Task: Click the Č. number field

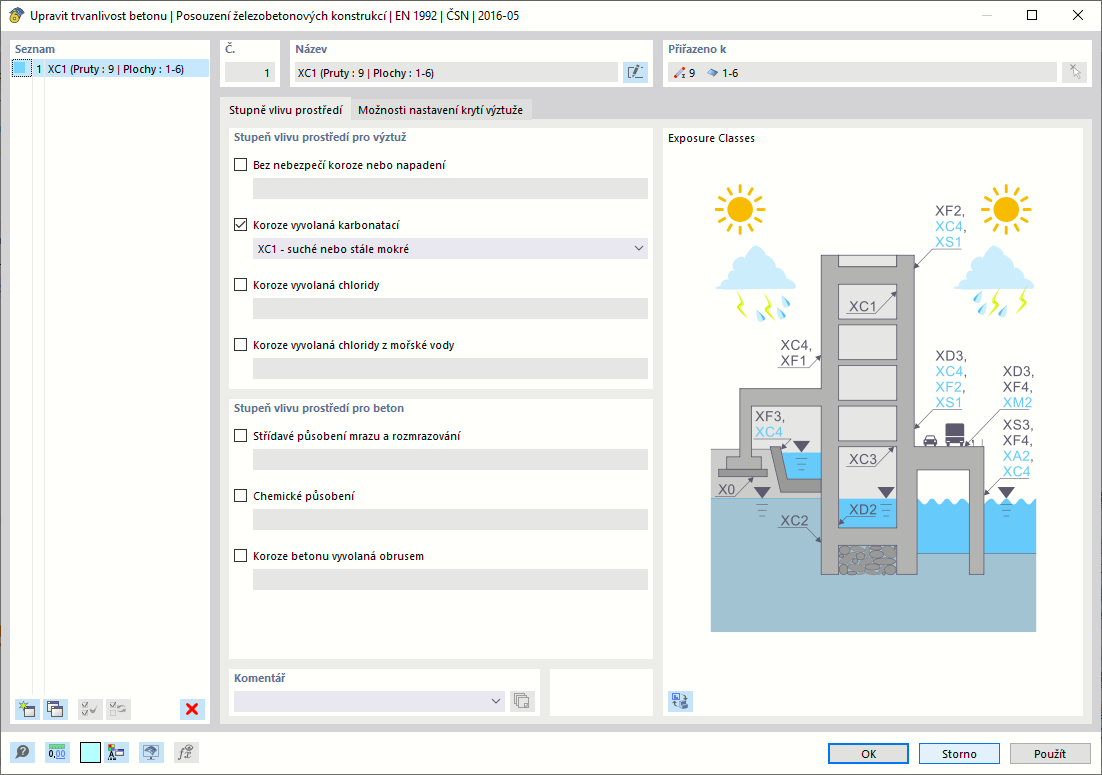Action: click(x=252, y=72)
